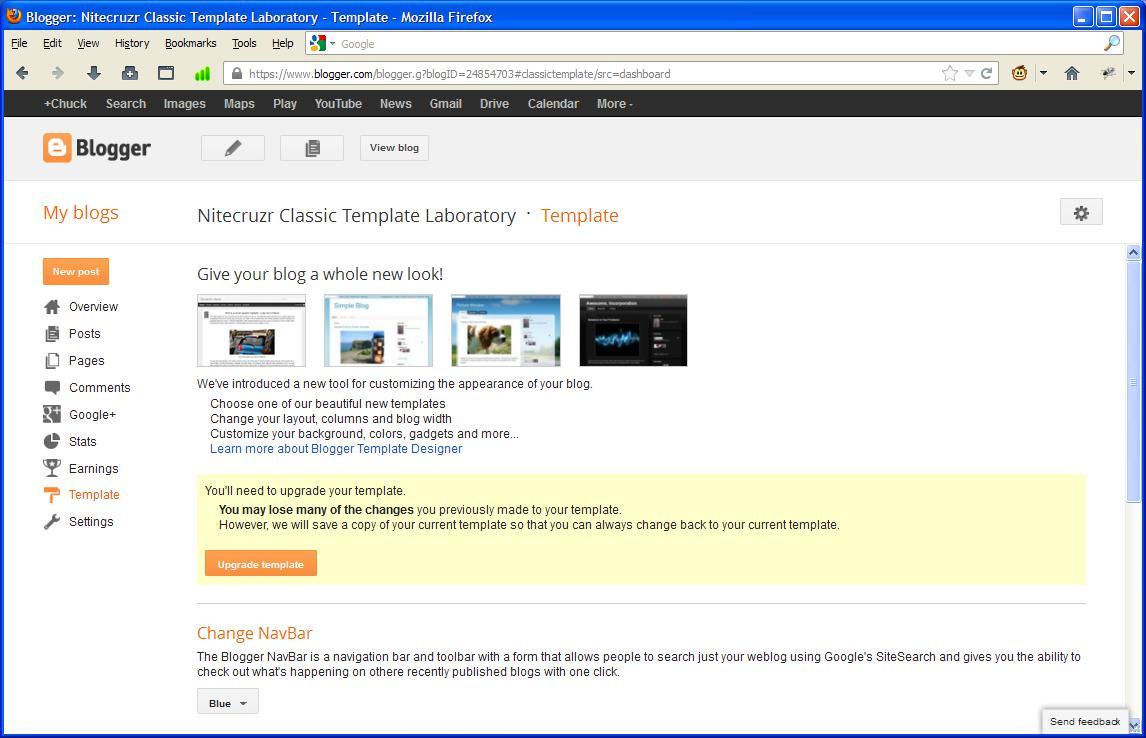Click the Upgrade template button
The image size is (1146, 738).
[x=261, y=563]
